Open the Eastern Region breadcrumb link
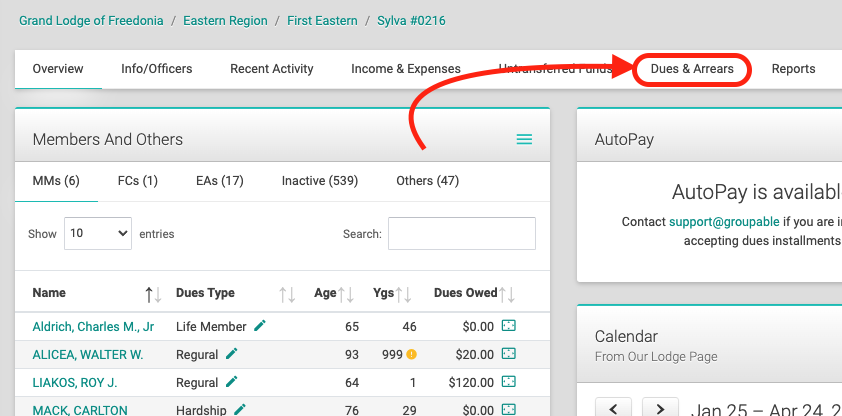The height and width of the screenshot is (416, 842). pyautogui.click(x=225, y=21)
